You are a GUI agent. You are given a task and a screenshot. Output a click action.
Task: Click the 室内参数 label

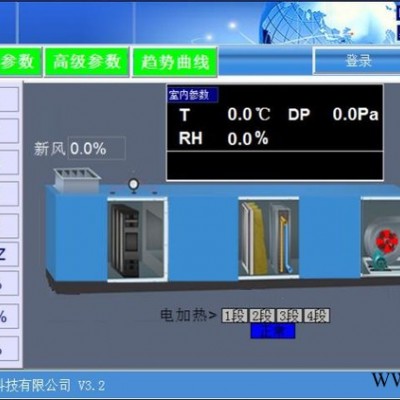click(x=193, y=95)
